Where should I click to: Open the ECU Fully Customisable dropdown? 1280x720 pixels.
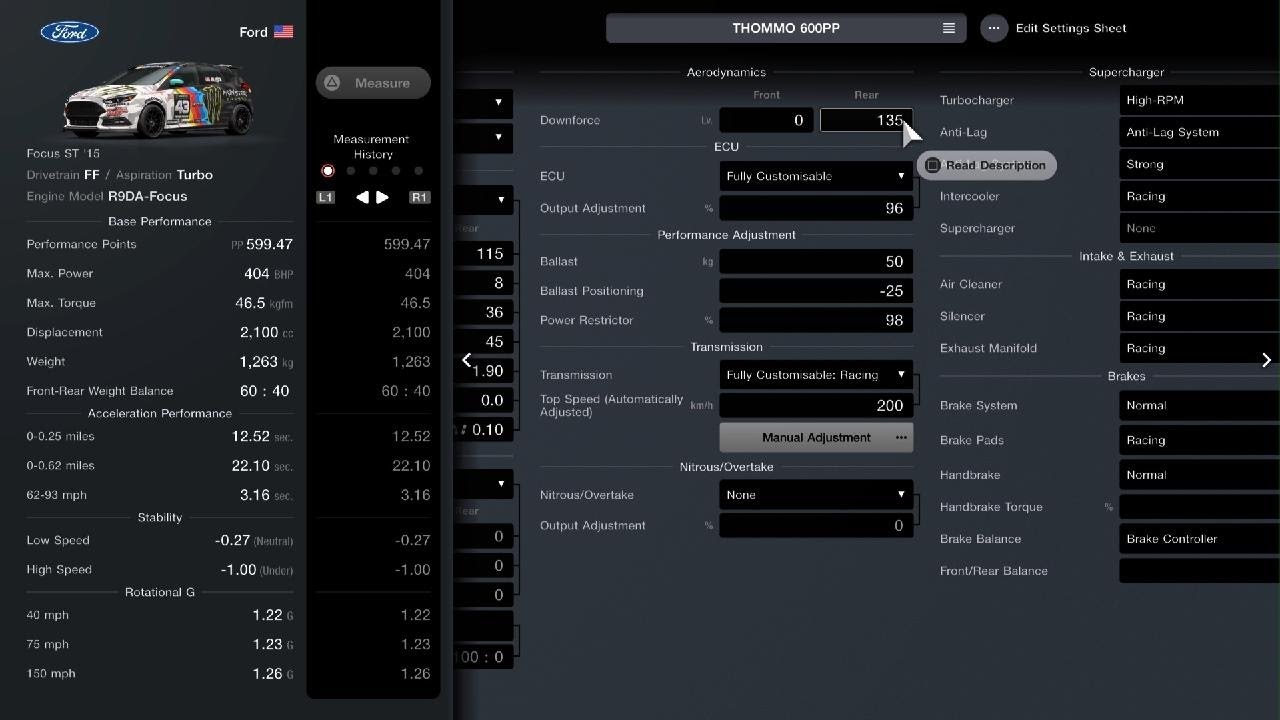tap(816, 176)
